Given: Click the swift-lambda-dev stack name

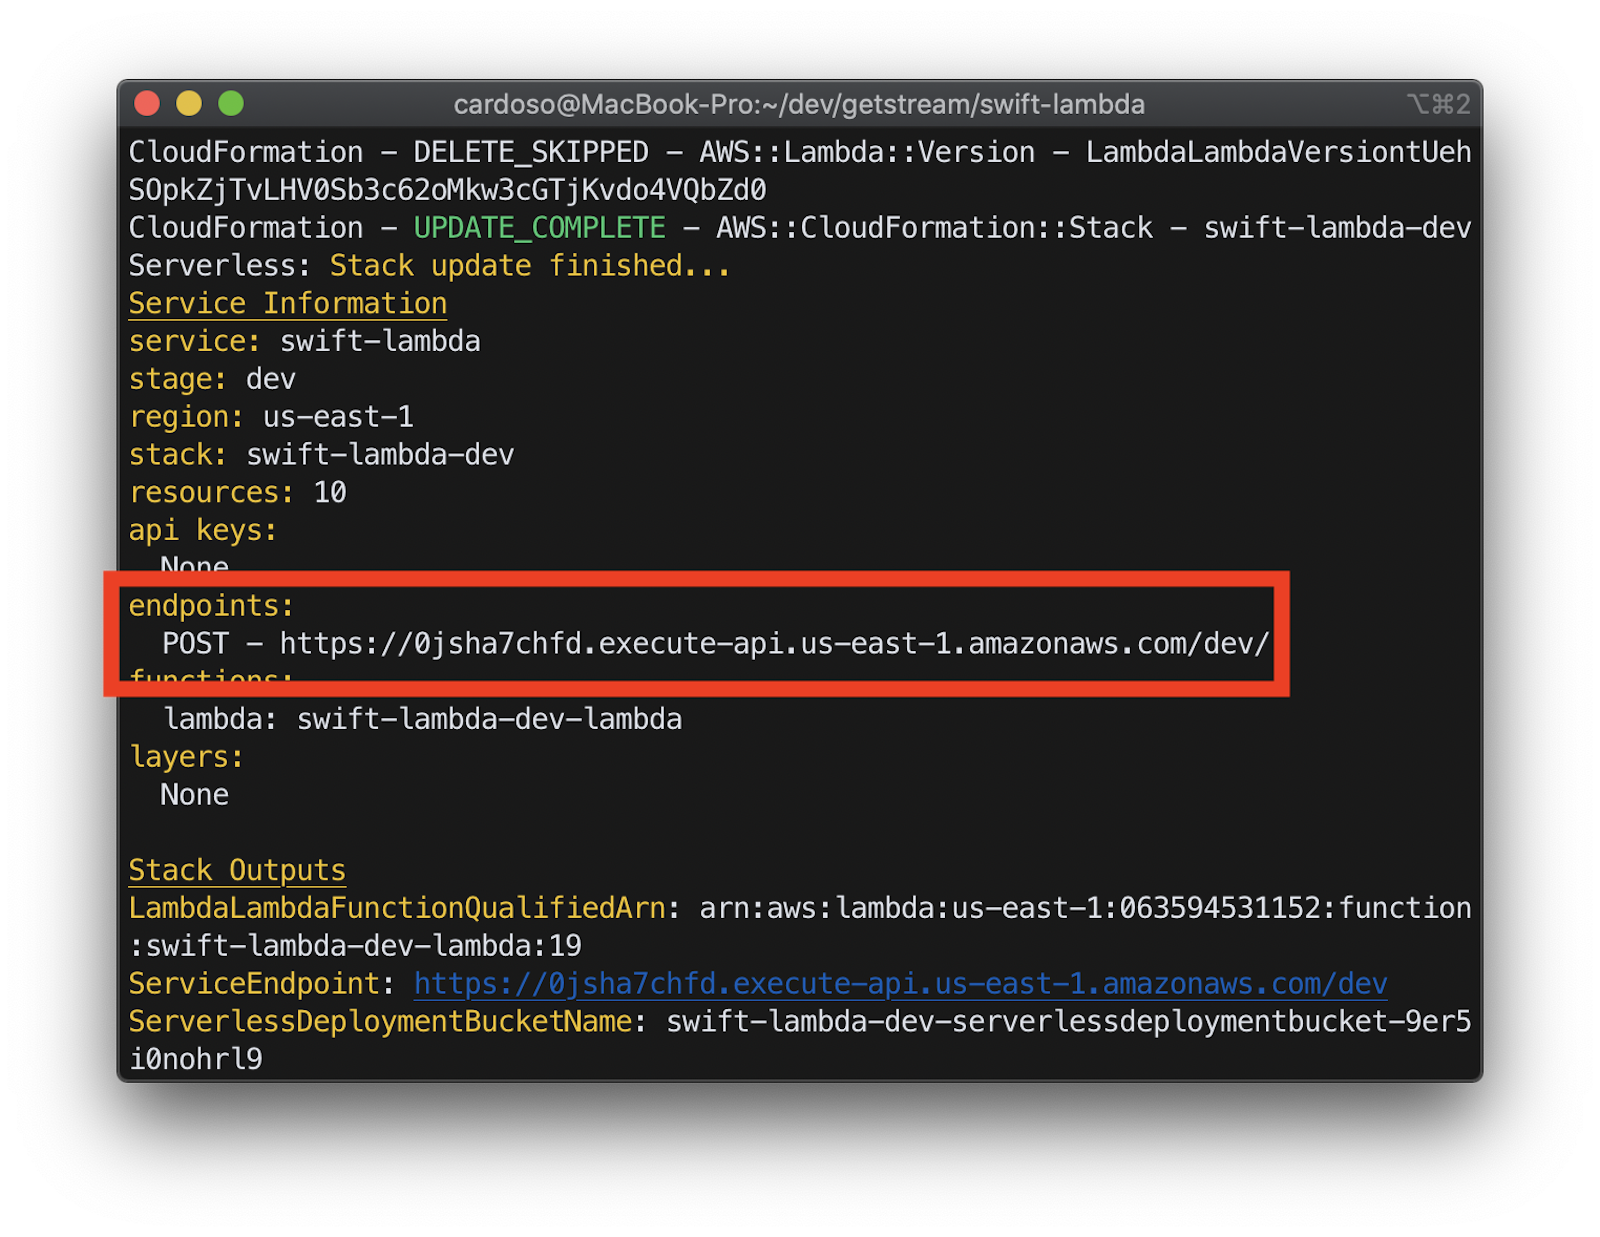Looking at the screenshot, I should tap(380, 455).
